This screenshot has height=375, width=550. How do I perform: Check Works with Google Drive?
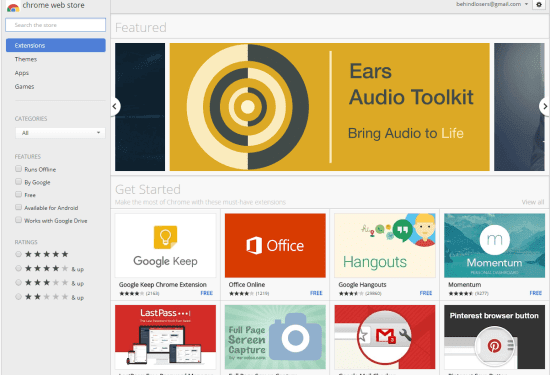[19, 220]
